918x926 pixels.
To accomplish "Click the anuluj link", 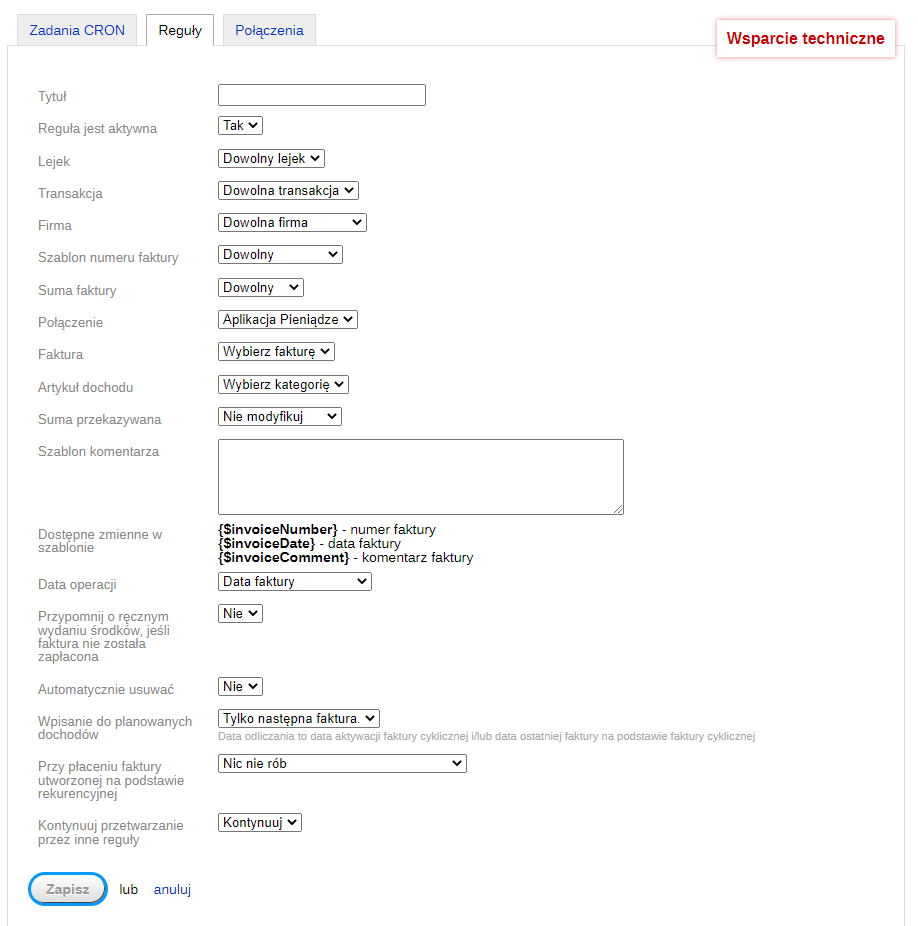I will (x=172, y=889).
